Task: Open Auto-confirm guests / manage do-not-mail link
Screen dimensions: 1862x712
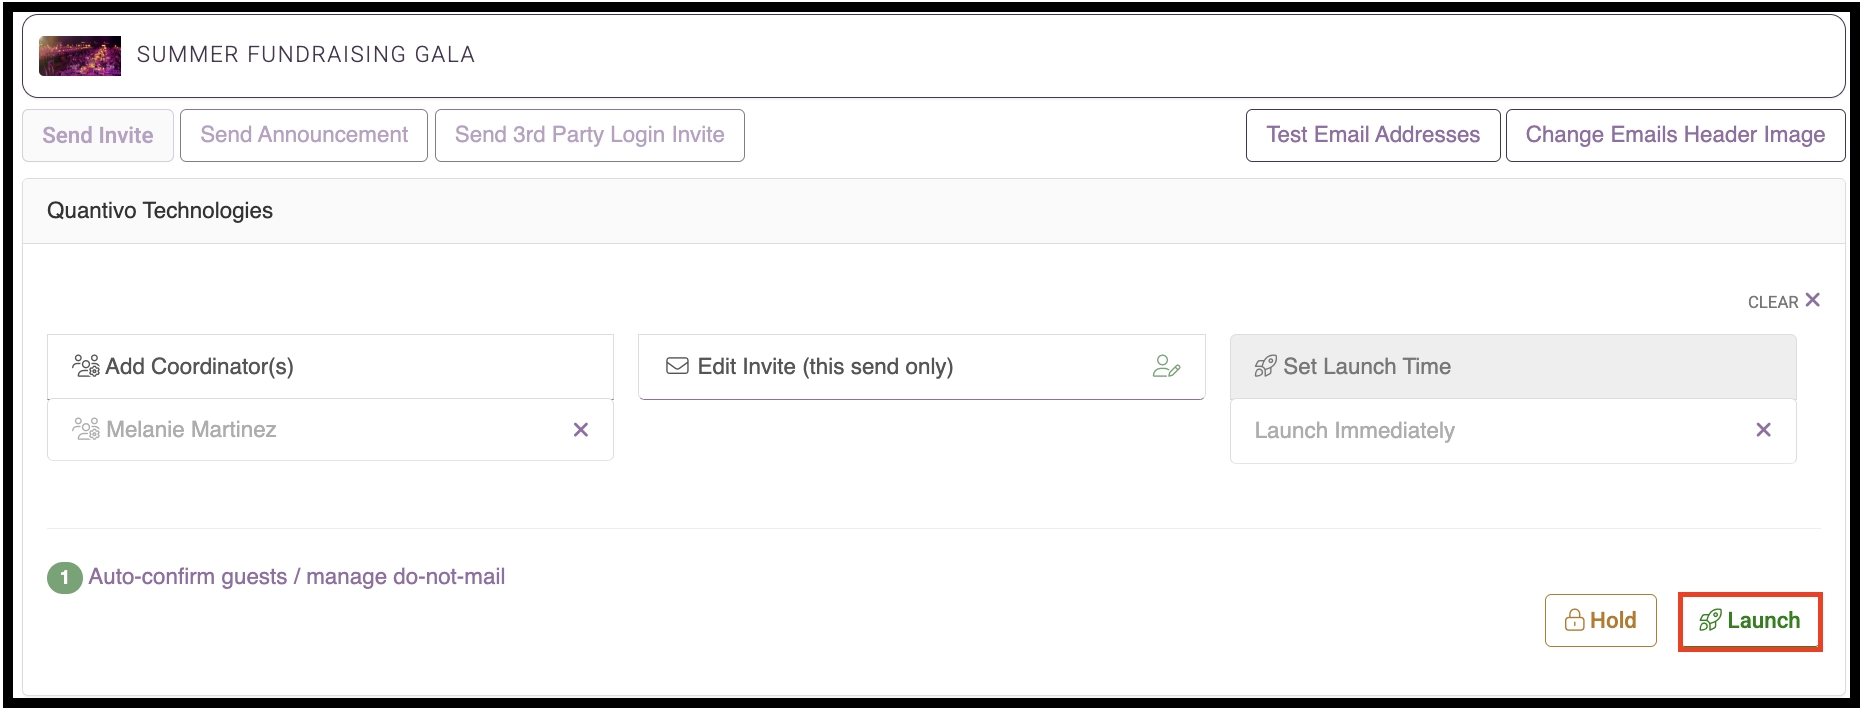Action: [297, 577]
